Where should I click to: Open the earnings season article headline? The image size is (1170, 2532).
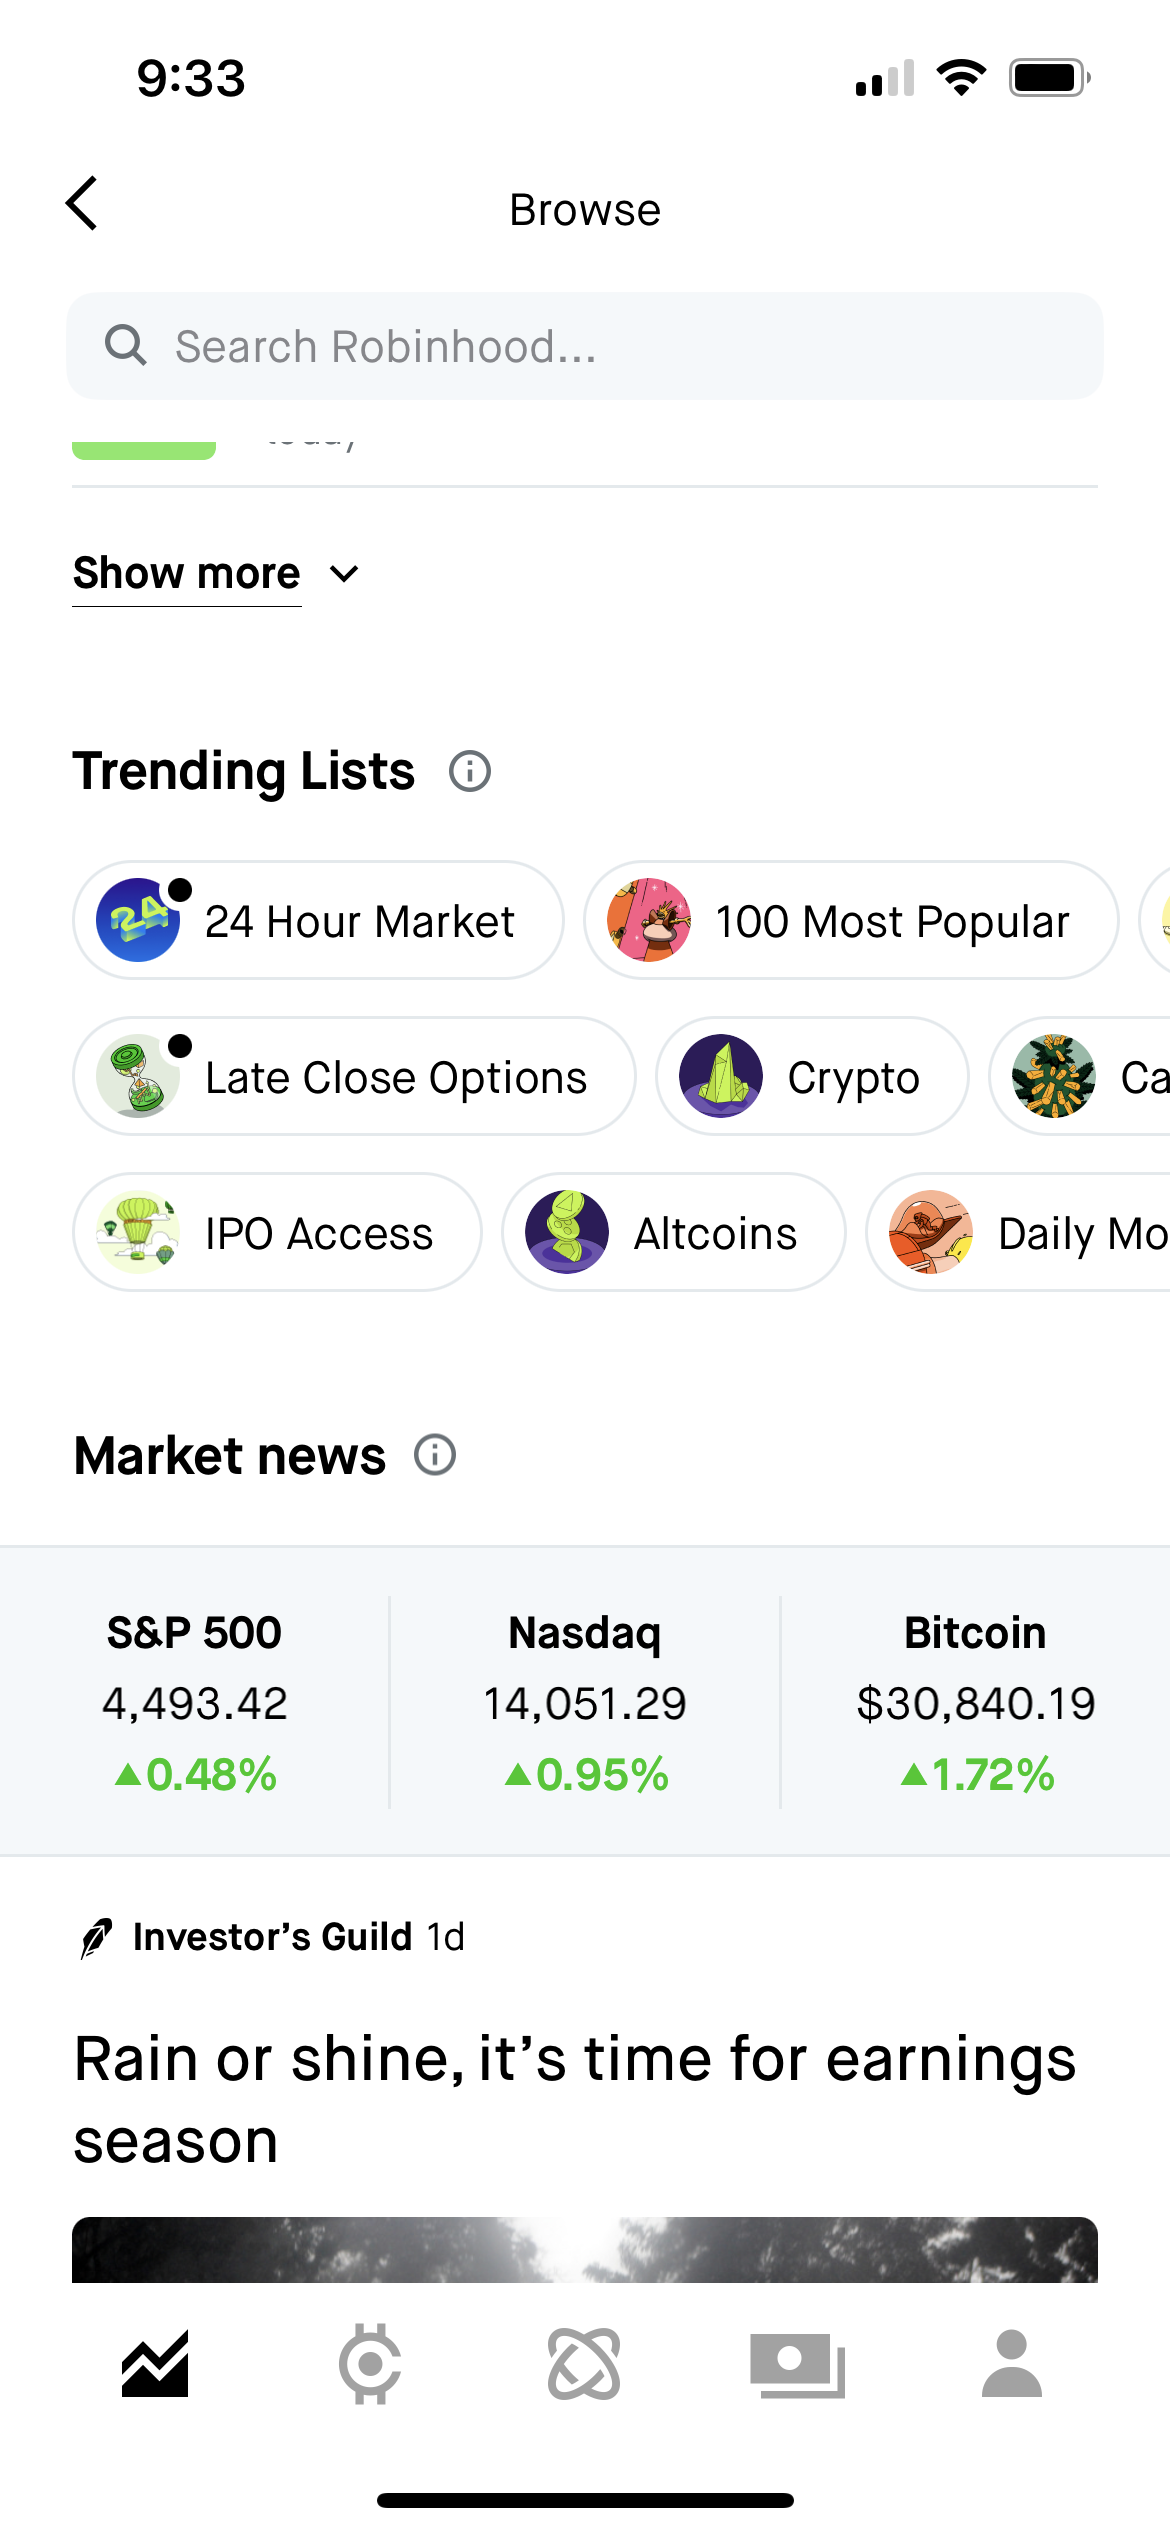[574, 2098]
